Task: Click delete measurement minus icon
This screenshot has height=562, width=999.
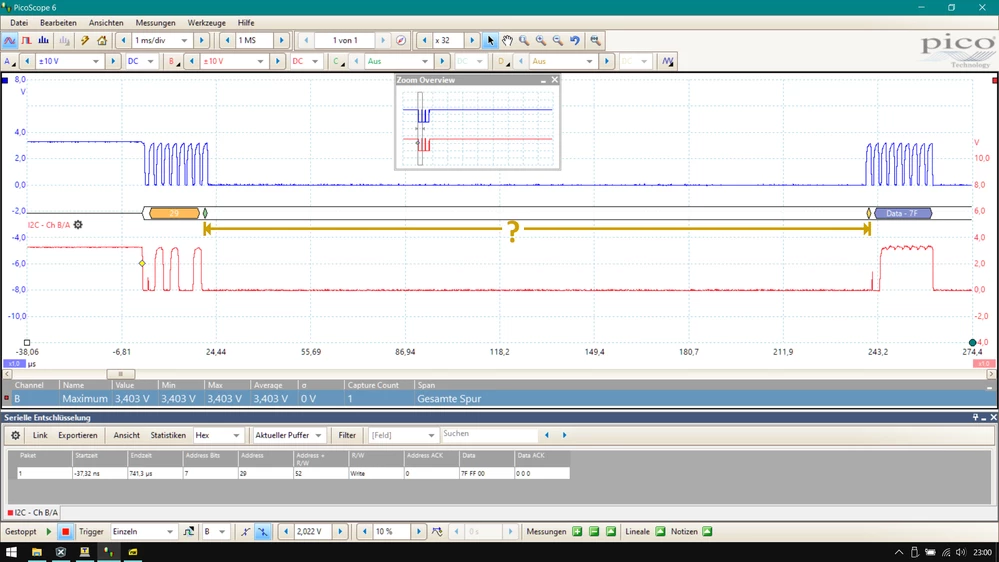Action: 594,531
